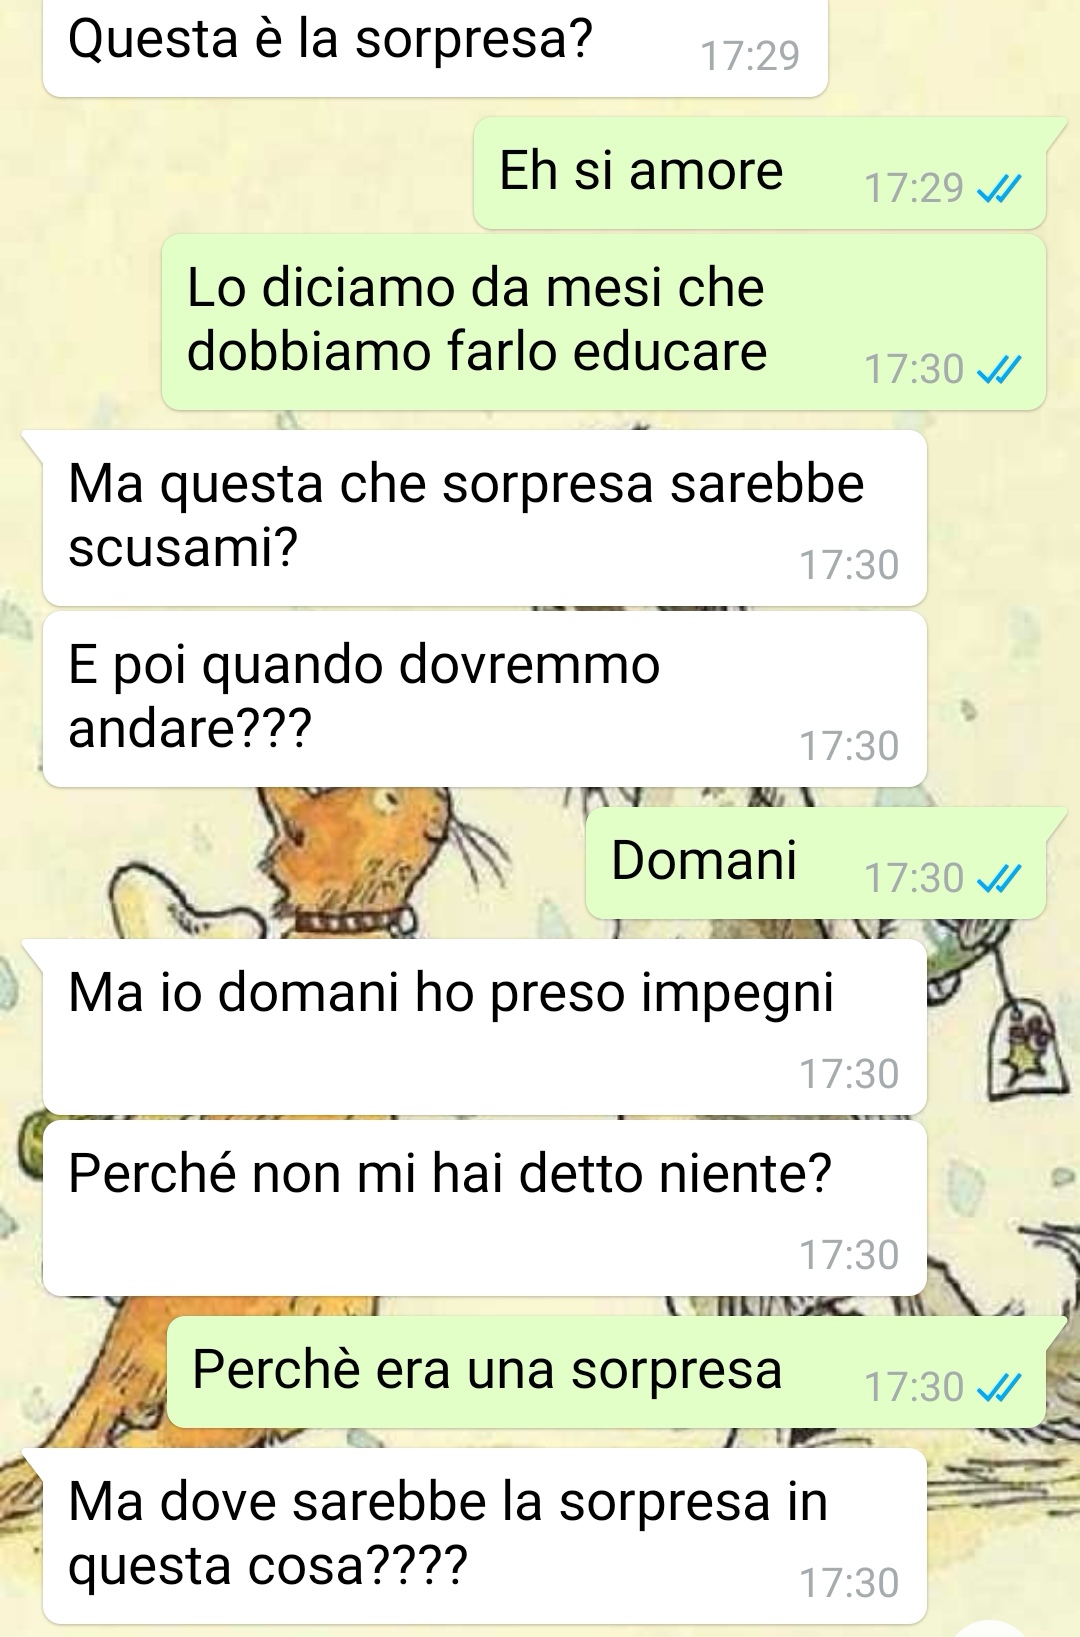Select the 'Questa è la sorpresa?' message

point(435,48)
